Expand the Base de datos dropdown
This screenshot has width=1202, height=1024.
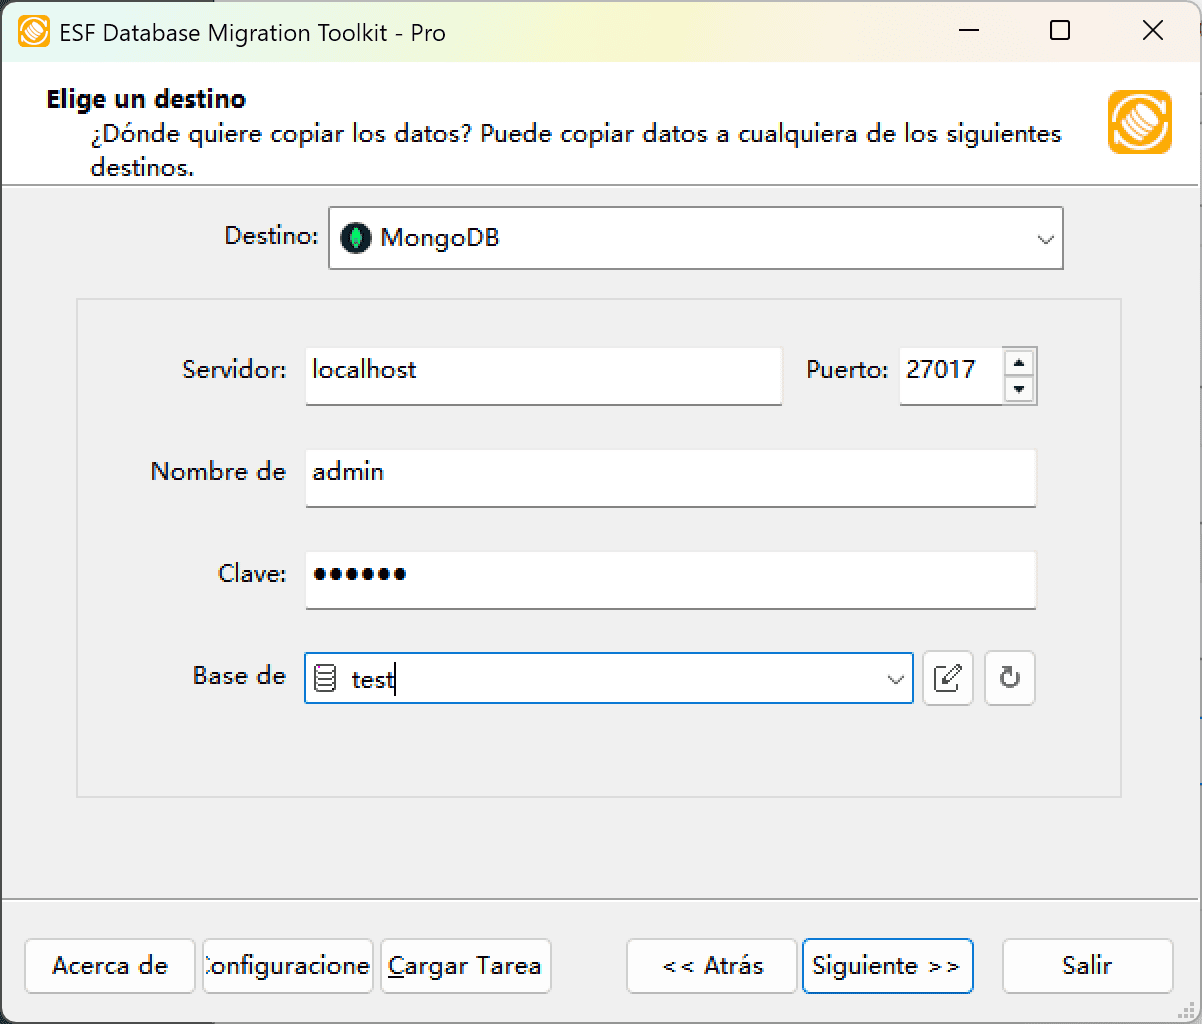point(894,678)
